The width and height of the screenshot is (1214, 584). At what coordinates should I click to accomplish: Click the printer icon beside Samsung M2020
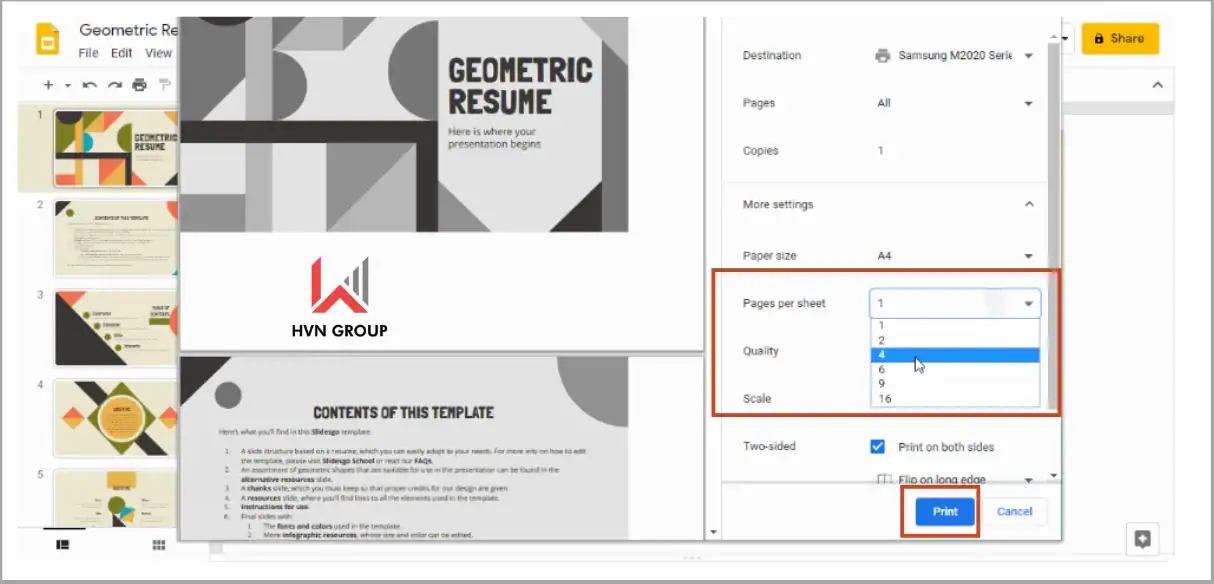point(882,55)
